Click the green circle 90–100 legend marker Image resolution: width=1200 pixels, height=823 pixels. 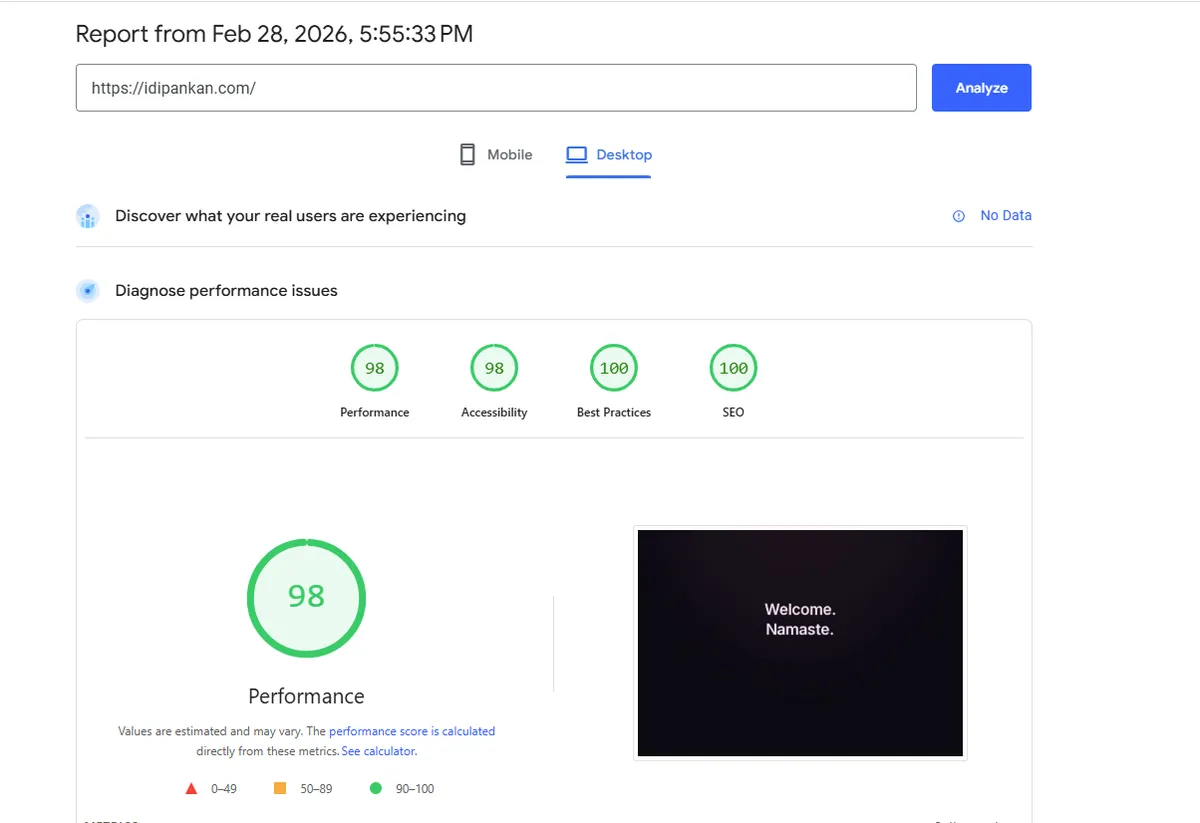(376, 788)
